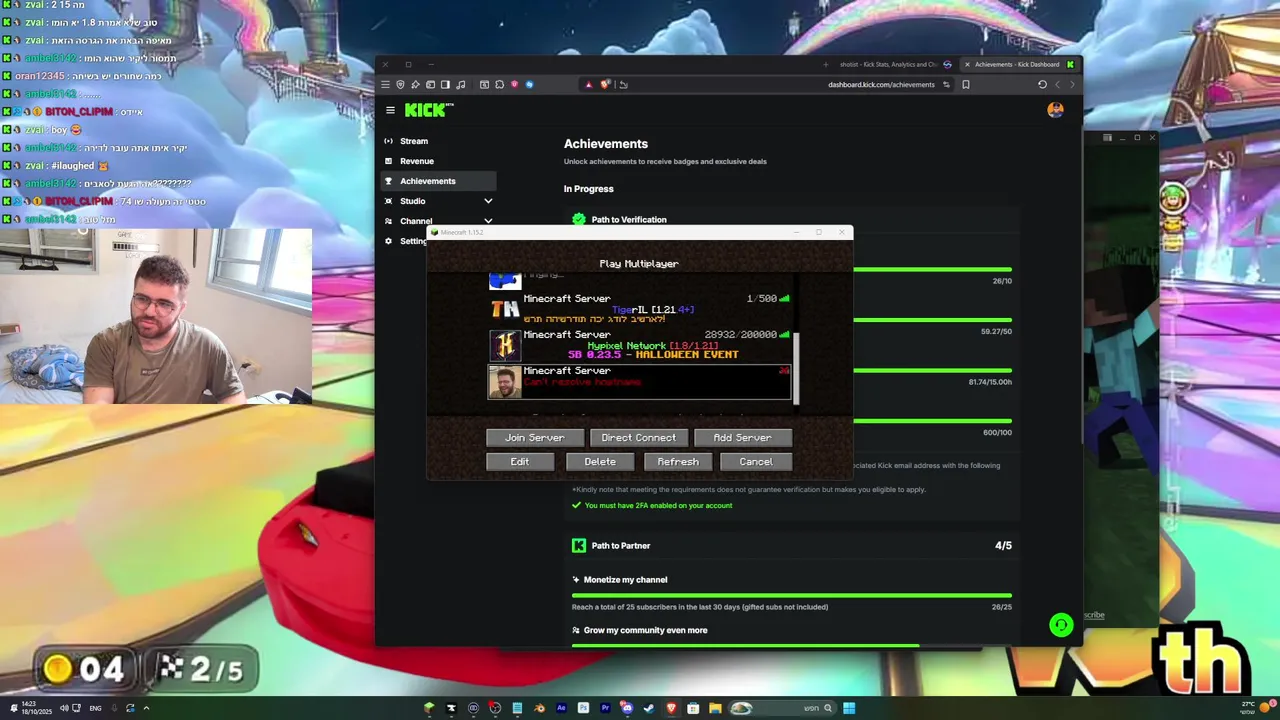The image size is (1280, 720).
Task: Click the ENG language indicator
Action: coord(95,708)
